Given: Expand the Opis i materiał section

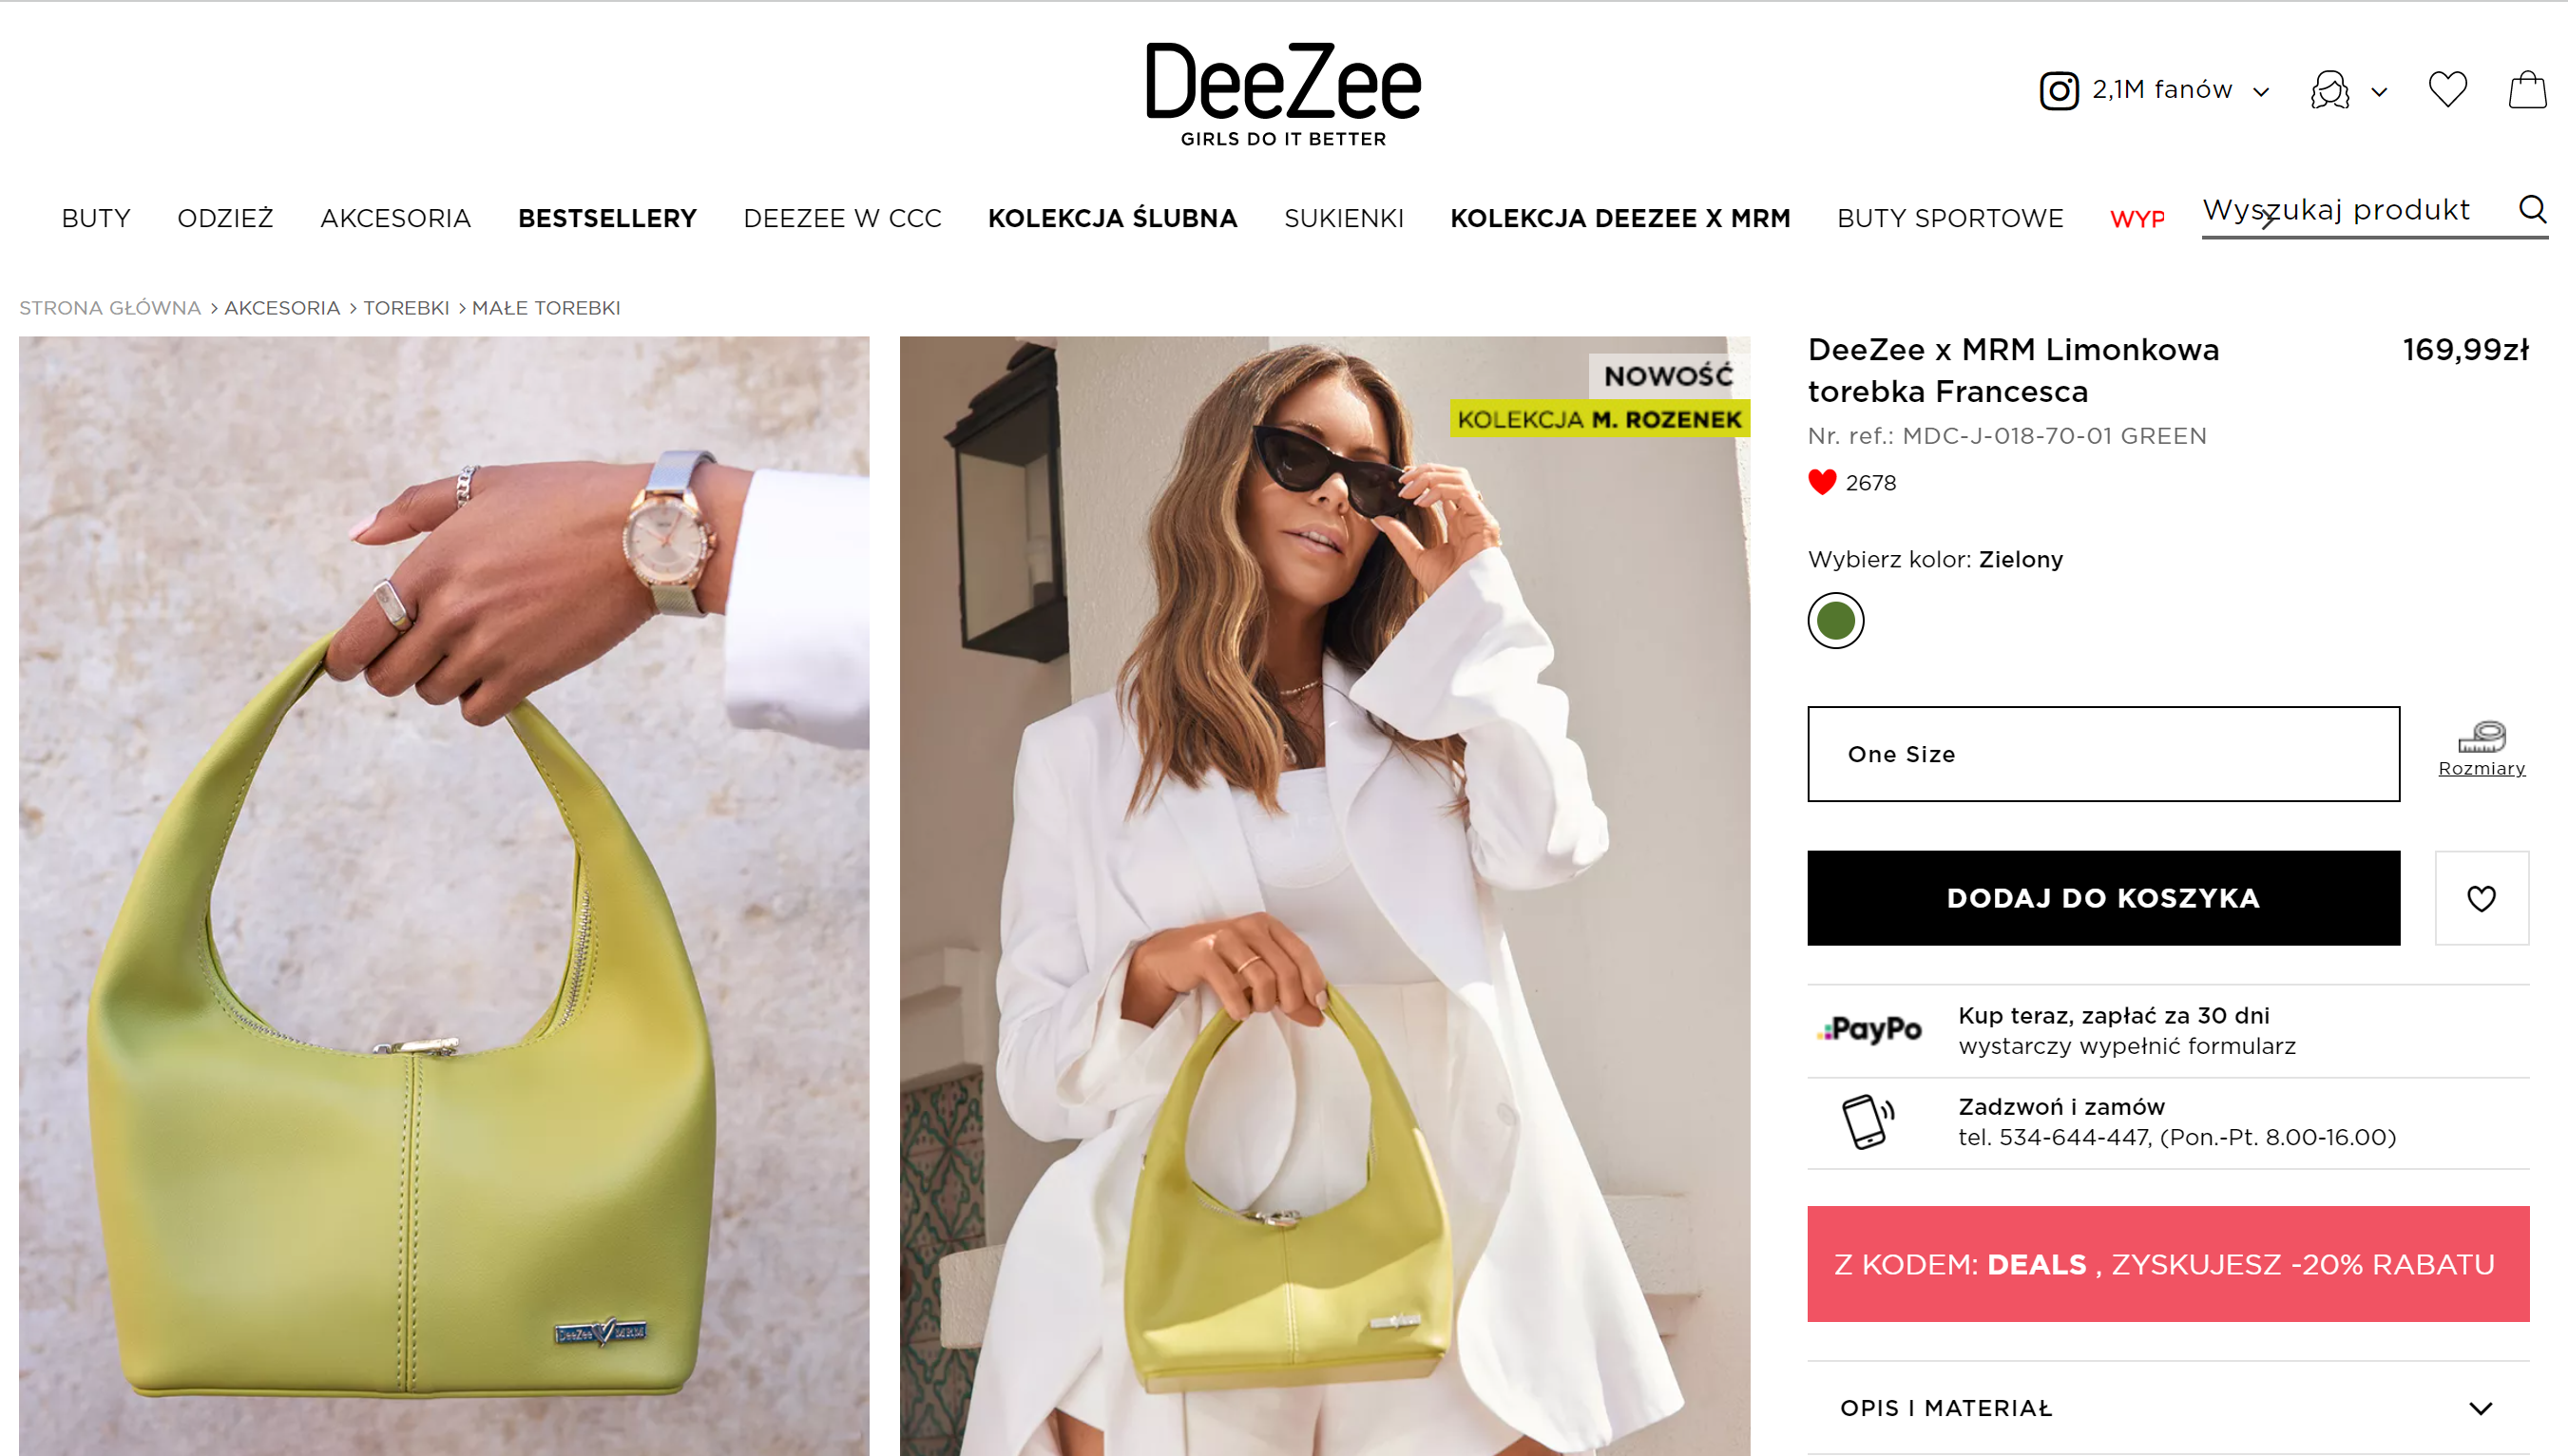Looking at the screenshot, I should 2168,1408.
